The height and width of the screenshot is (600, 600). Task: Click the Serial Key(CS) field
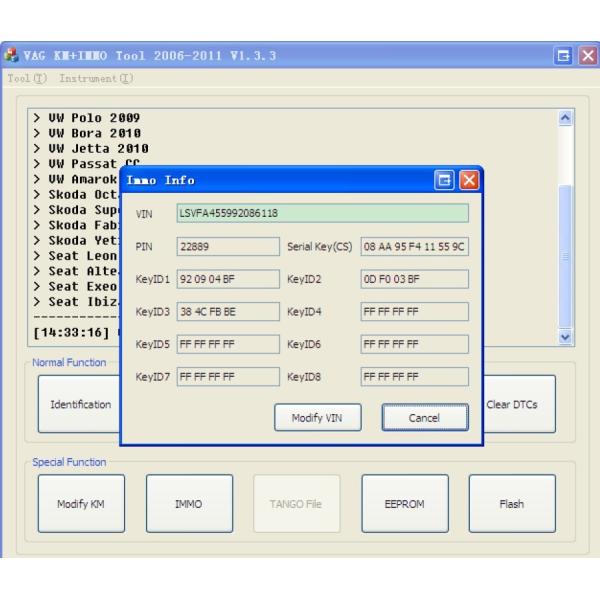tap(414, 246)
